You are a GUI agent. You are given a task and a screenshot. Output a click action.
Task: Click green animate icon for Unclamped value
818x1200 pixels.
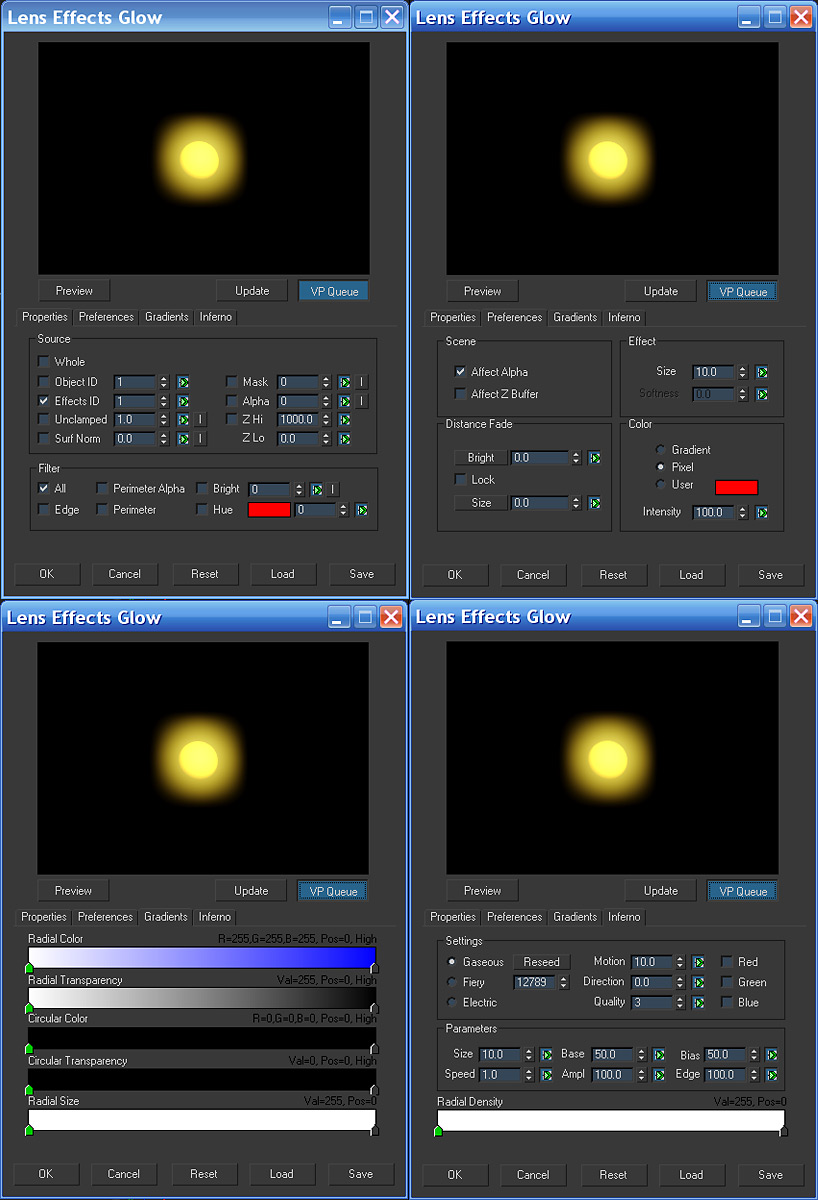pos(183,420)
